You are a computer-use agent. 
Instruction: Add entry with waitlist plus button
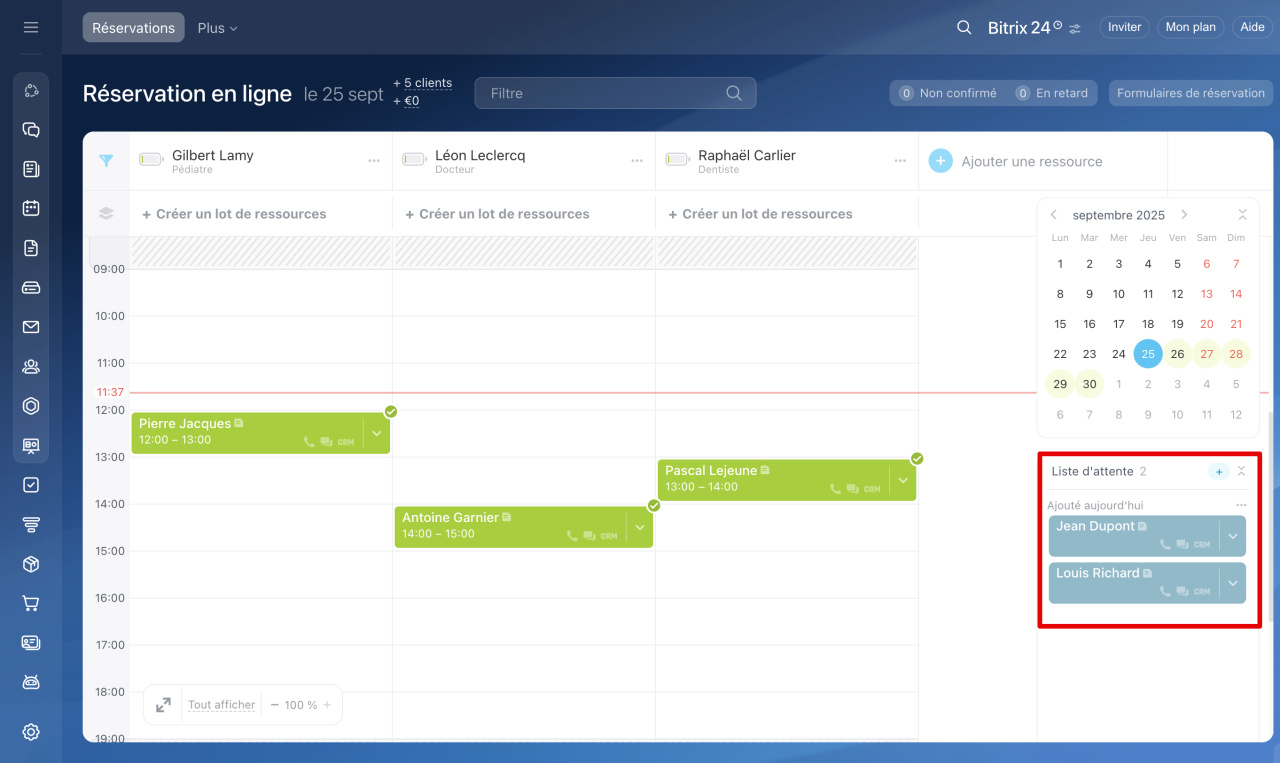coord(1218,471)
